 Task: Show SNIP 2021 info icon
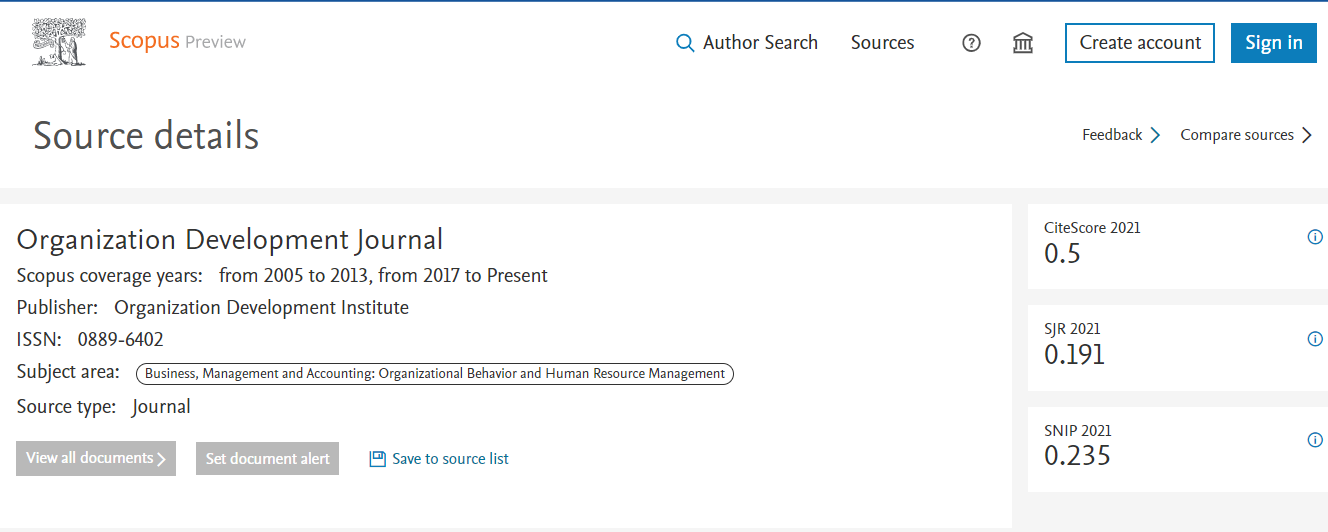point(1315,440)
